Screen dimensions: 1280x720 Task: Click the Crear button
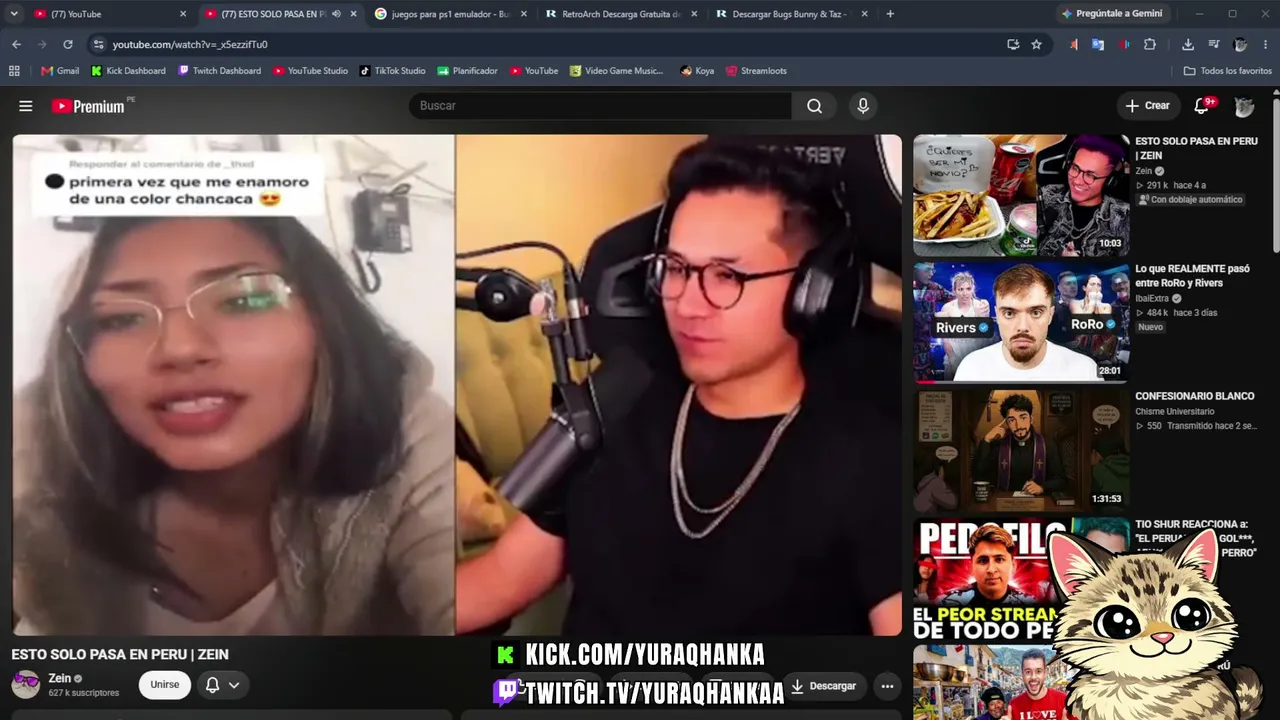coord(1147,106)
